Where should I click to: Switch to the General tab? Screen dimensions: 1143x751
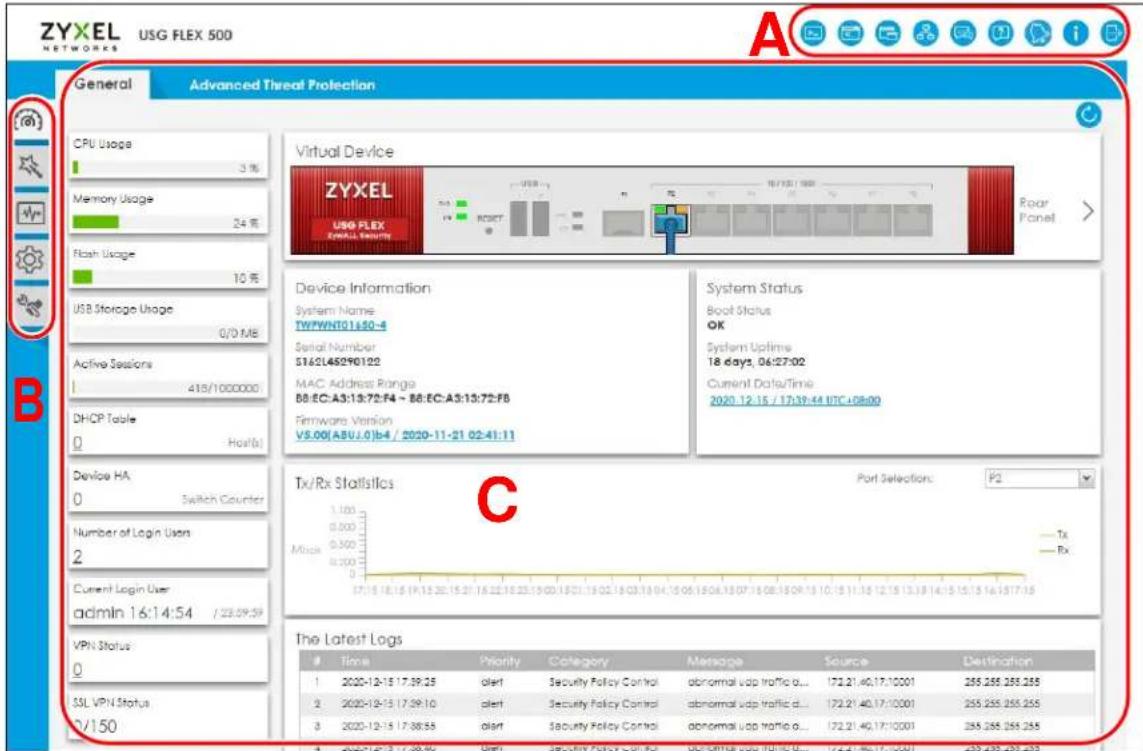103,84
